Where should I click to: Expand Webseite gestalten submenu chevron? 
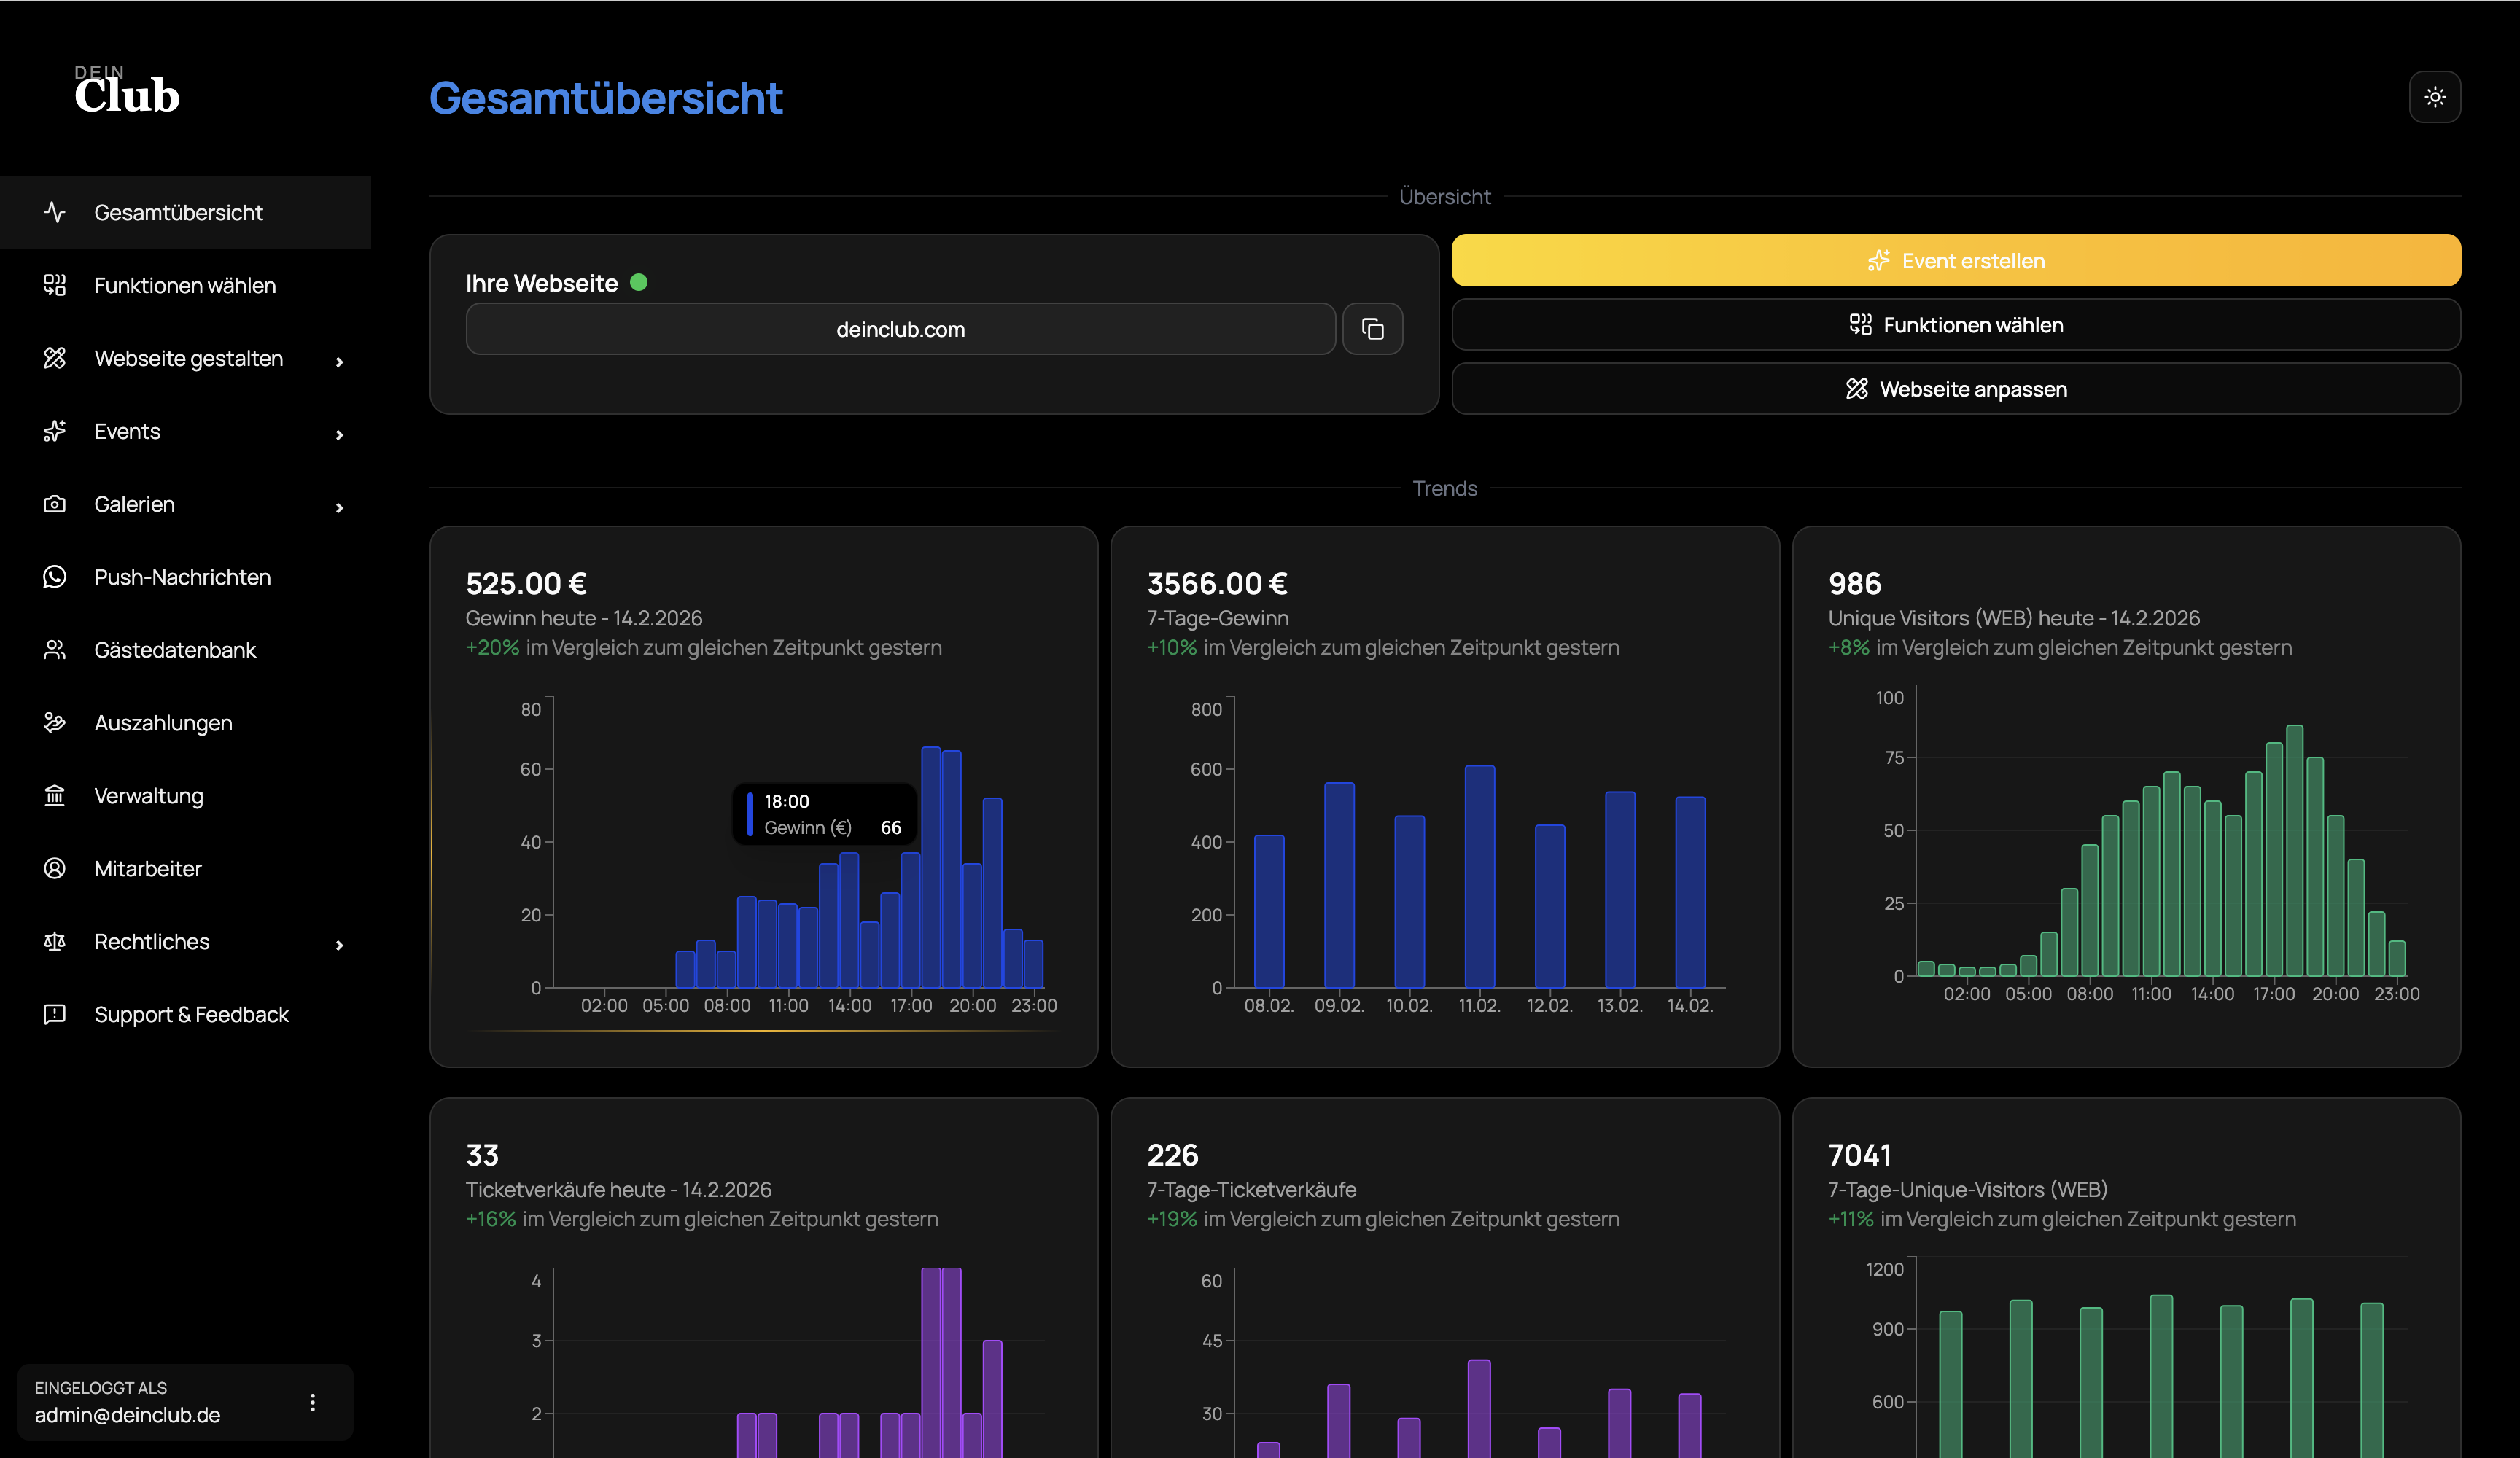click(340, 361)
